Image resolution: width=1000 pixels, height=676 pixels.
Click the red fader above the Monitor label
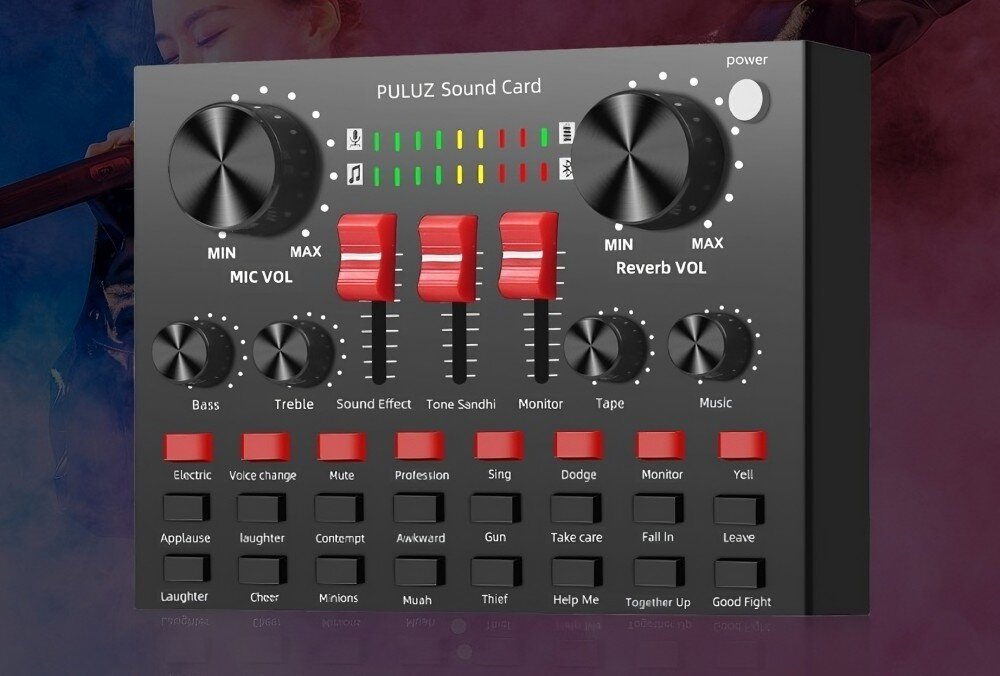(x=528, y=256)
